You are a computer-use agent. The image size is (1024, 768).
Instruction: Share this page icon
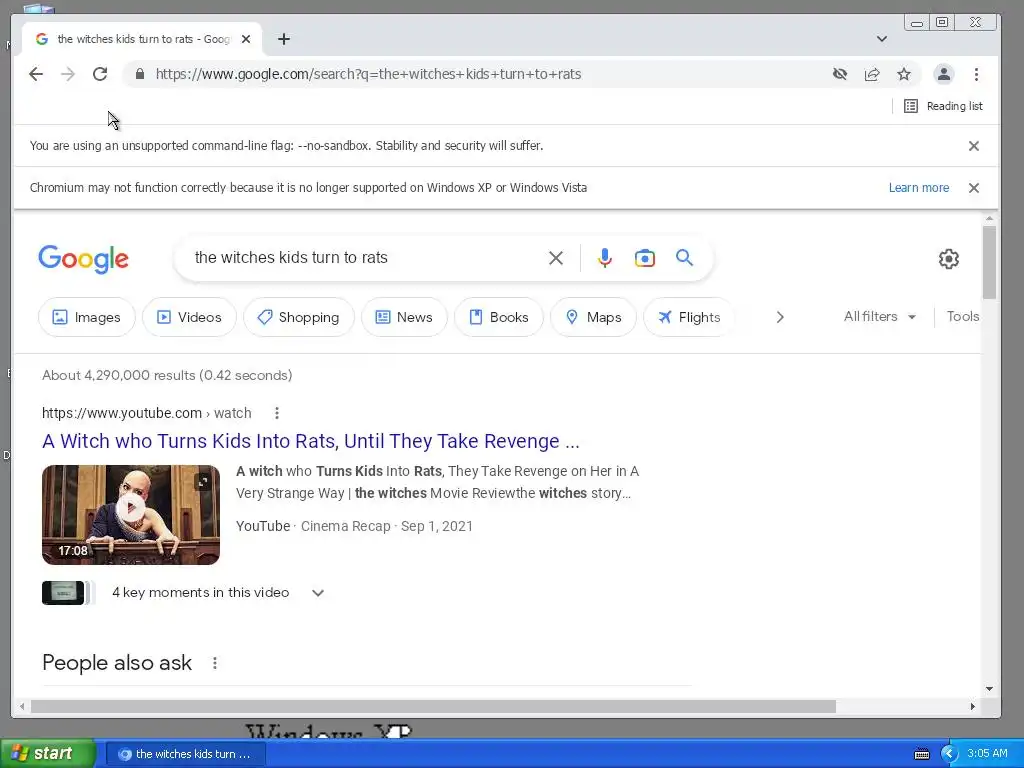coord(872,74)
